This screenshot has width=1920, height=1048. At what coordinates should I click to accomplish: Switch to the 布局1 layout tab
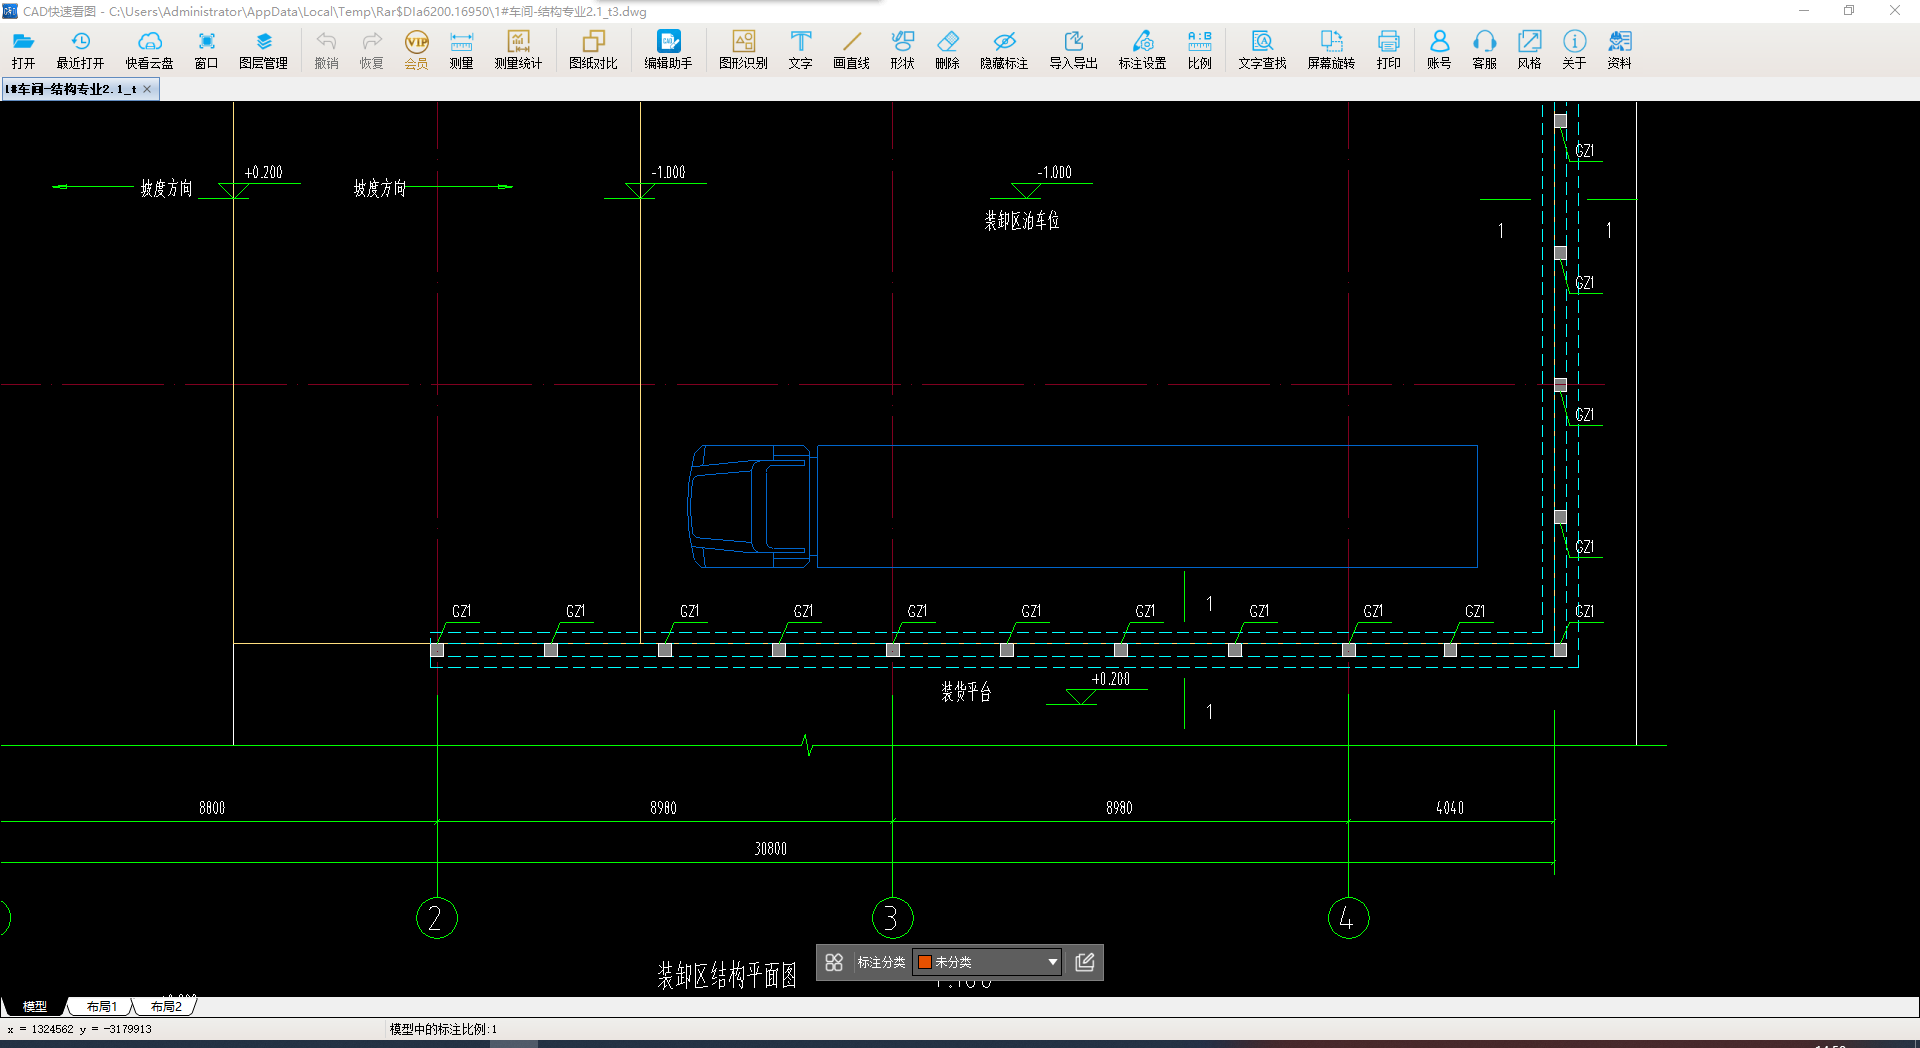[101, 1006]
